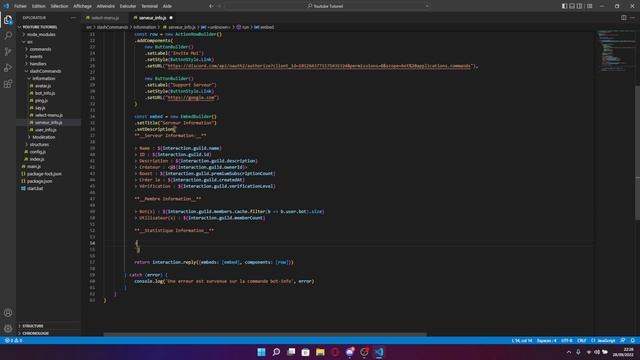Show hidden system tray icons

(569, 352)
